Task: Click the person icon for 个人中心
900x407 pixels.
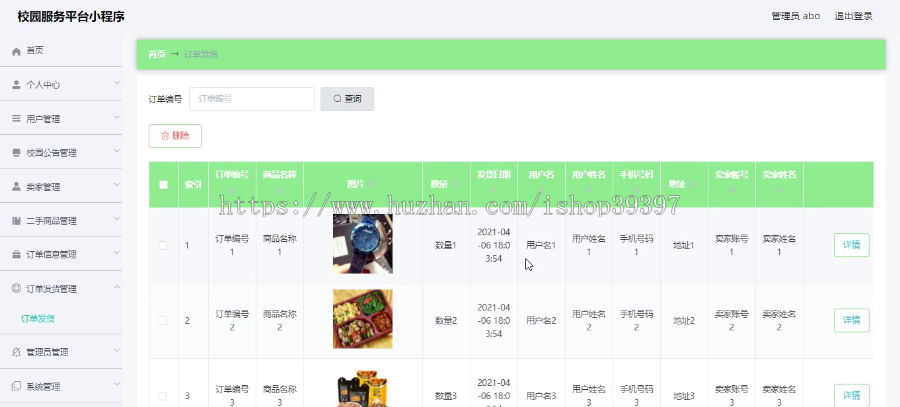Action: 16,85
